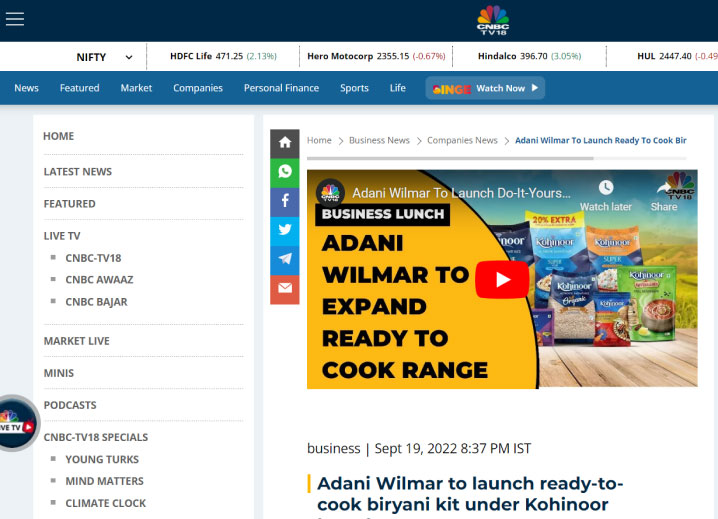Image resolution: width=718 pixels, height=519 pixels.
Task: Go to the Market tab
Action: click(x=136, y=88)
